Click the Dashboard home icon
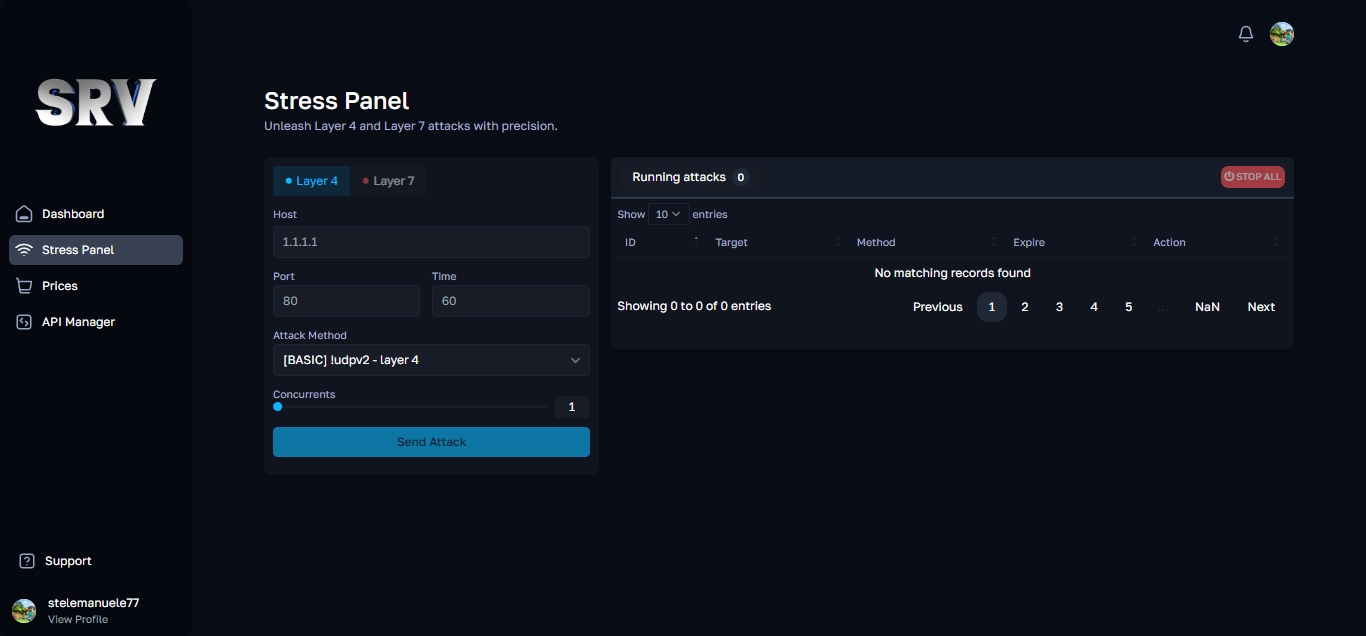The width and height of the screenshot is (1366, 636). 25,214
